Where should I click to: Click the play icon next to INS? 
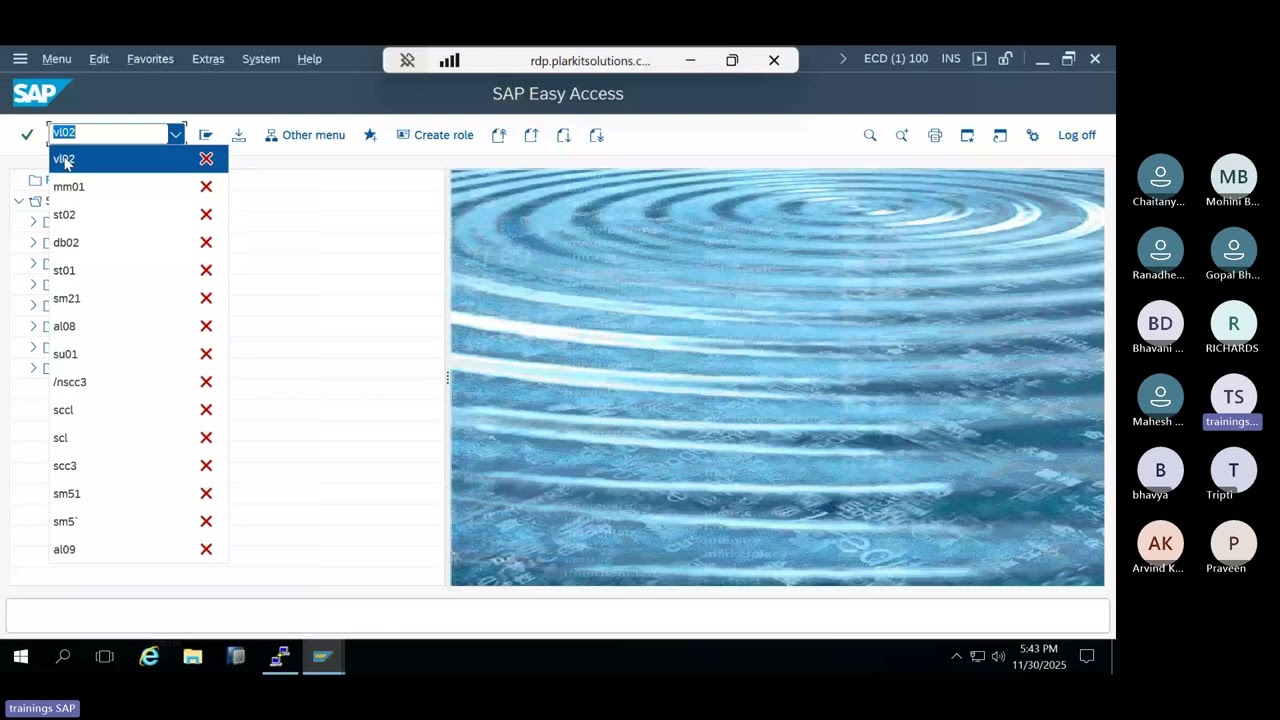coord(979,59)
